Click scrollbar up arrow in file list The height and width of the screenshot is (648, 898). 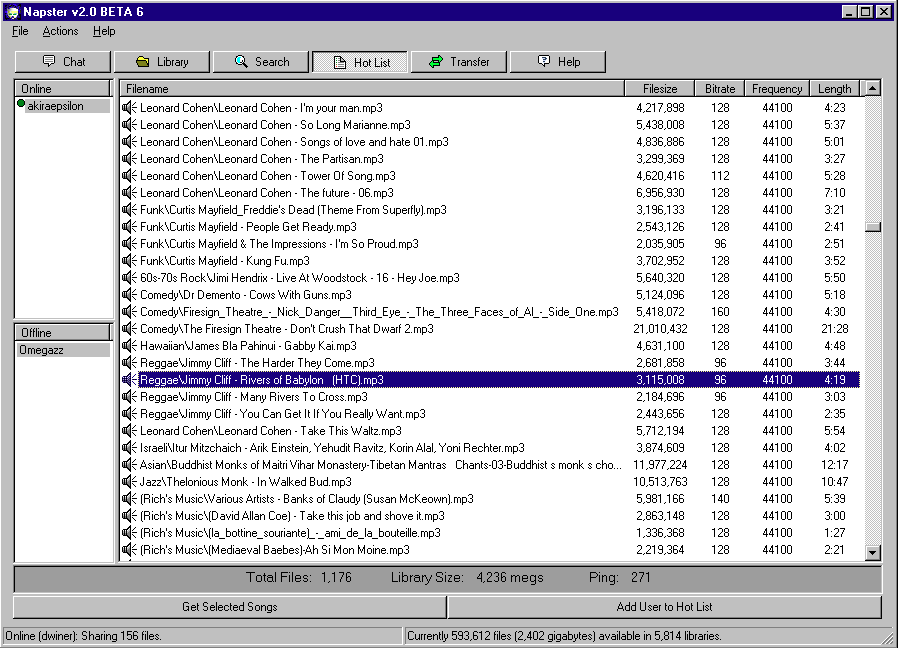(873, 88)
